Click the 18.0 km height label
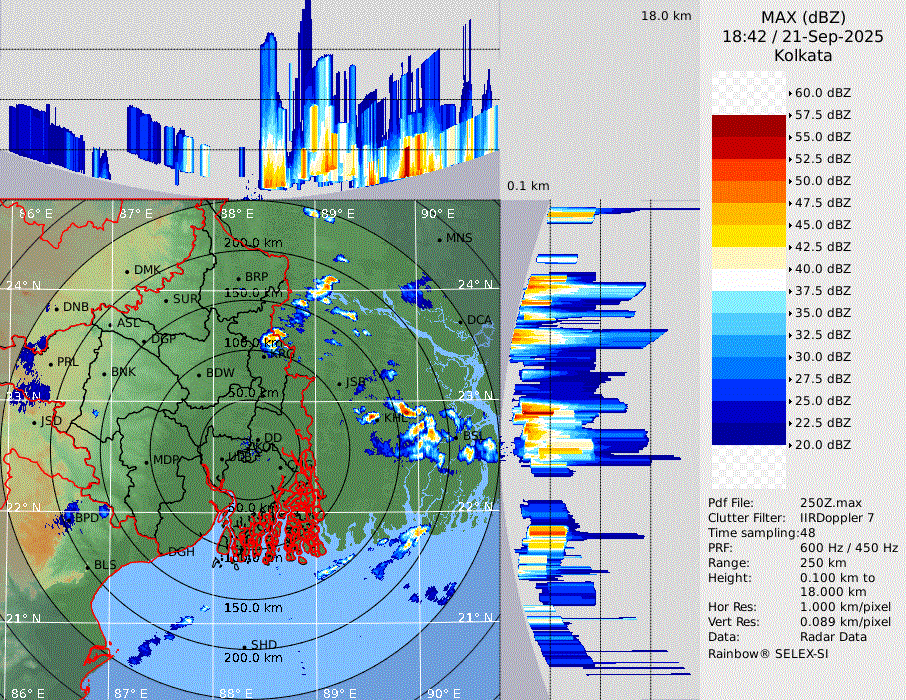The height and width of the screenshot is (700, 906). coord(666,16)
